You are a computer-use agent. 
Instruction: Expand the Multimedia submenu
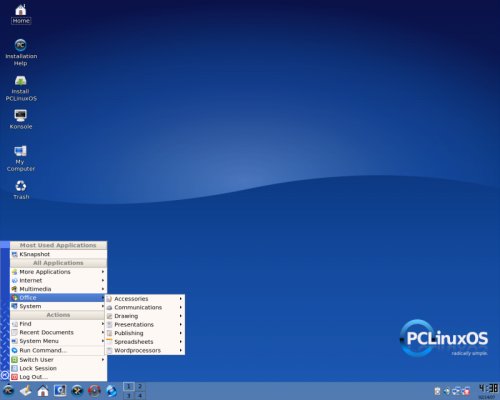[x=58, y=289]
